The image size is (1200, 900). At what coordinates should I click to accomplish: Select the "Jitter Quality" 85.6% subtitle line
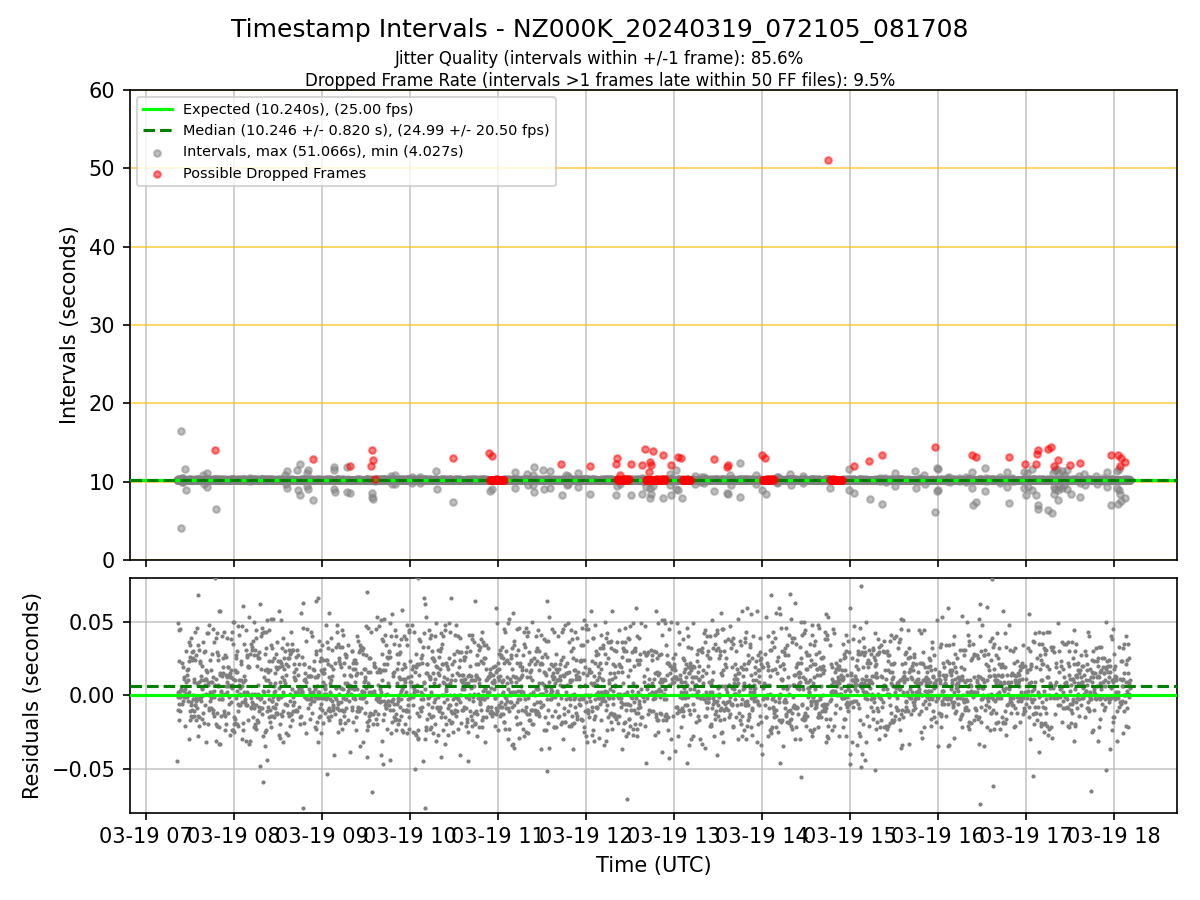point(599,58)
